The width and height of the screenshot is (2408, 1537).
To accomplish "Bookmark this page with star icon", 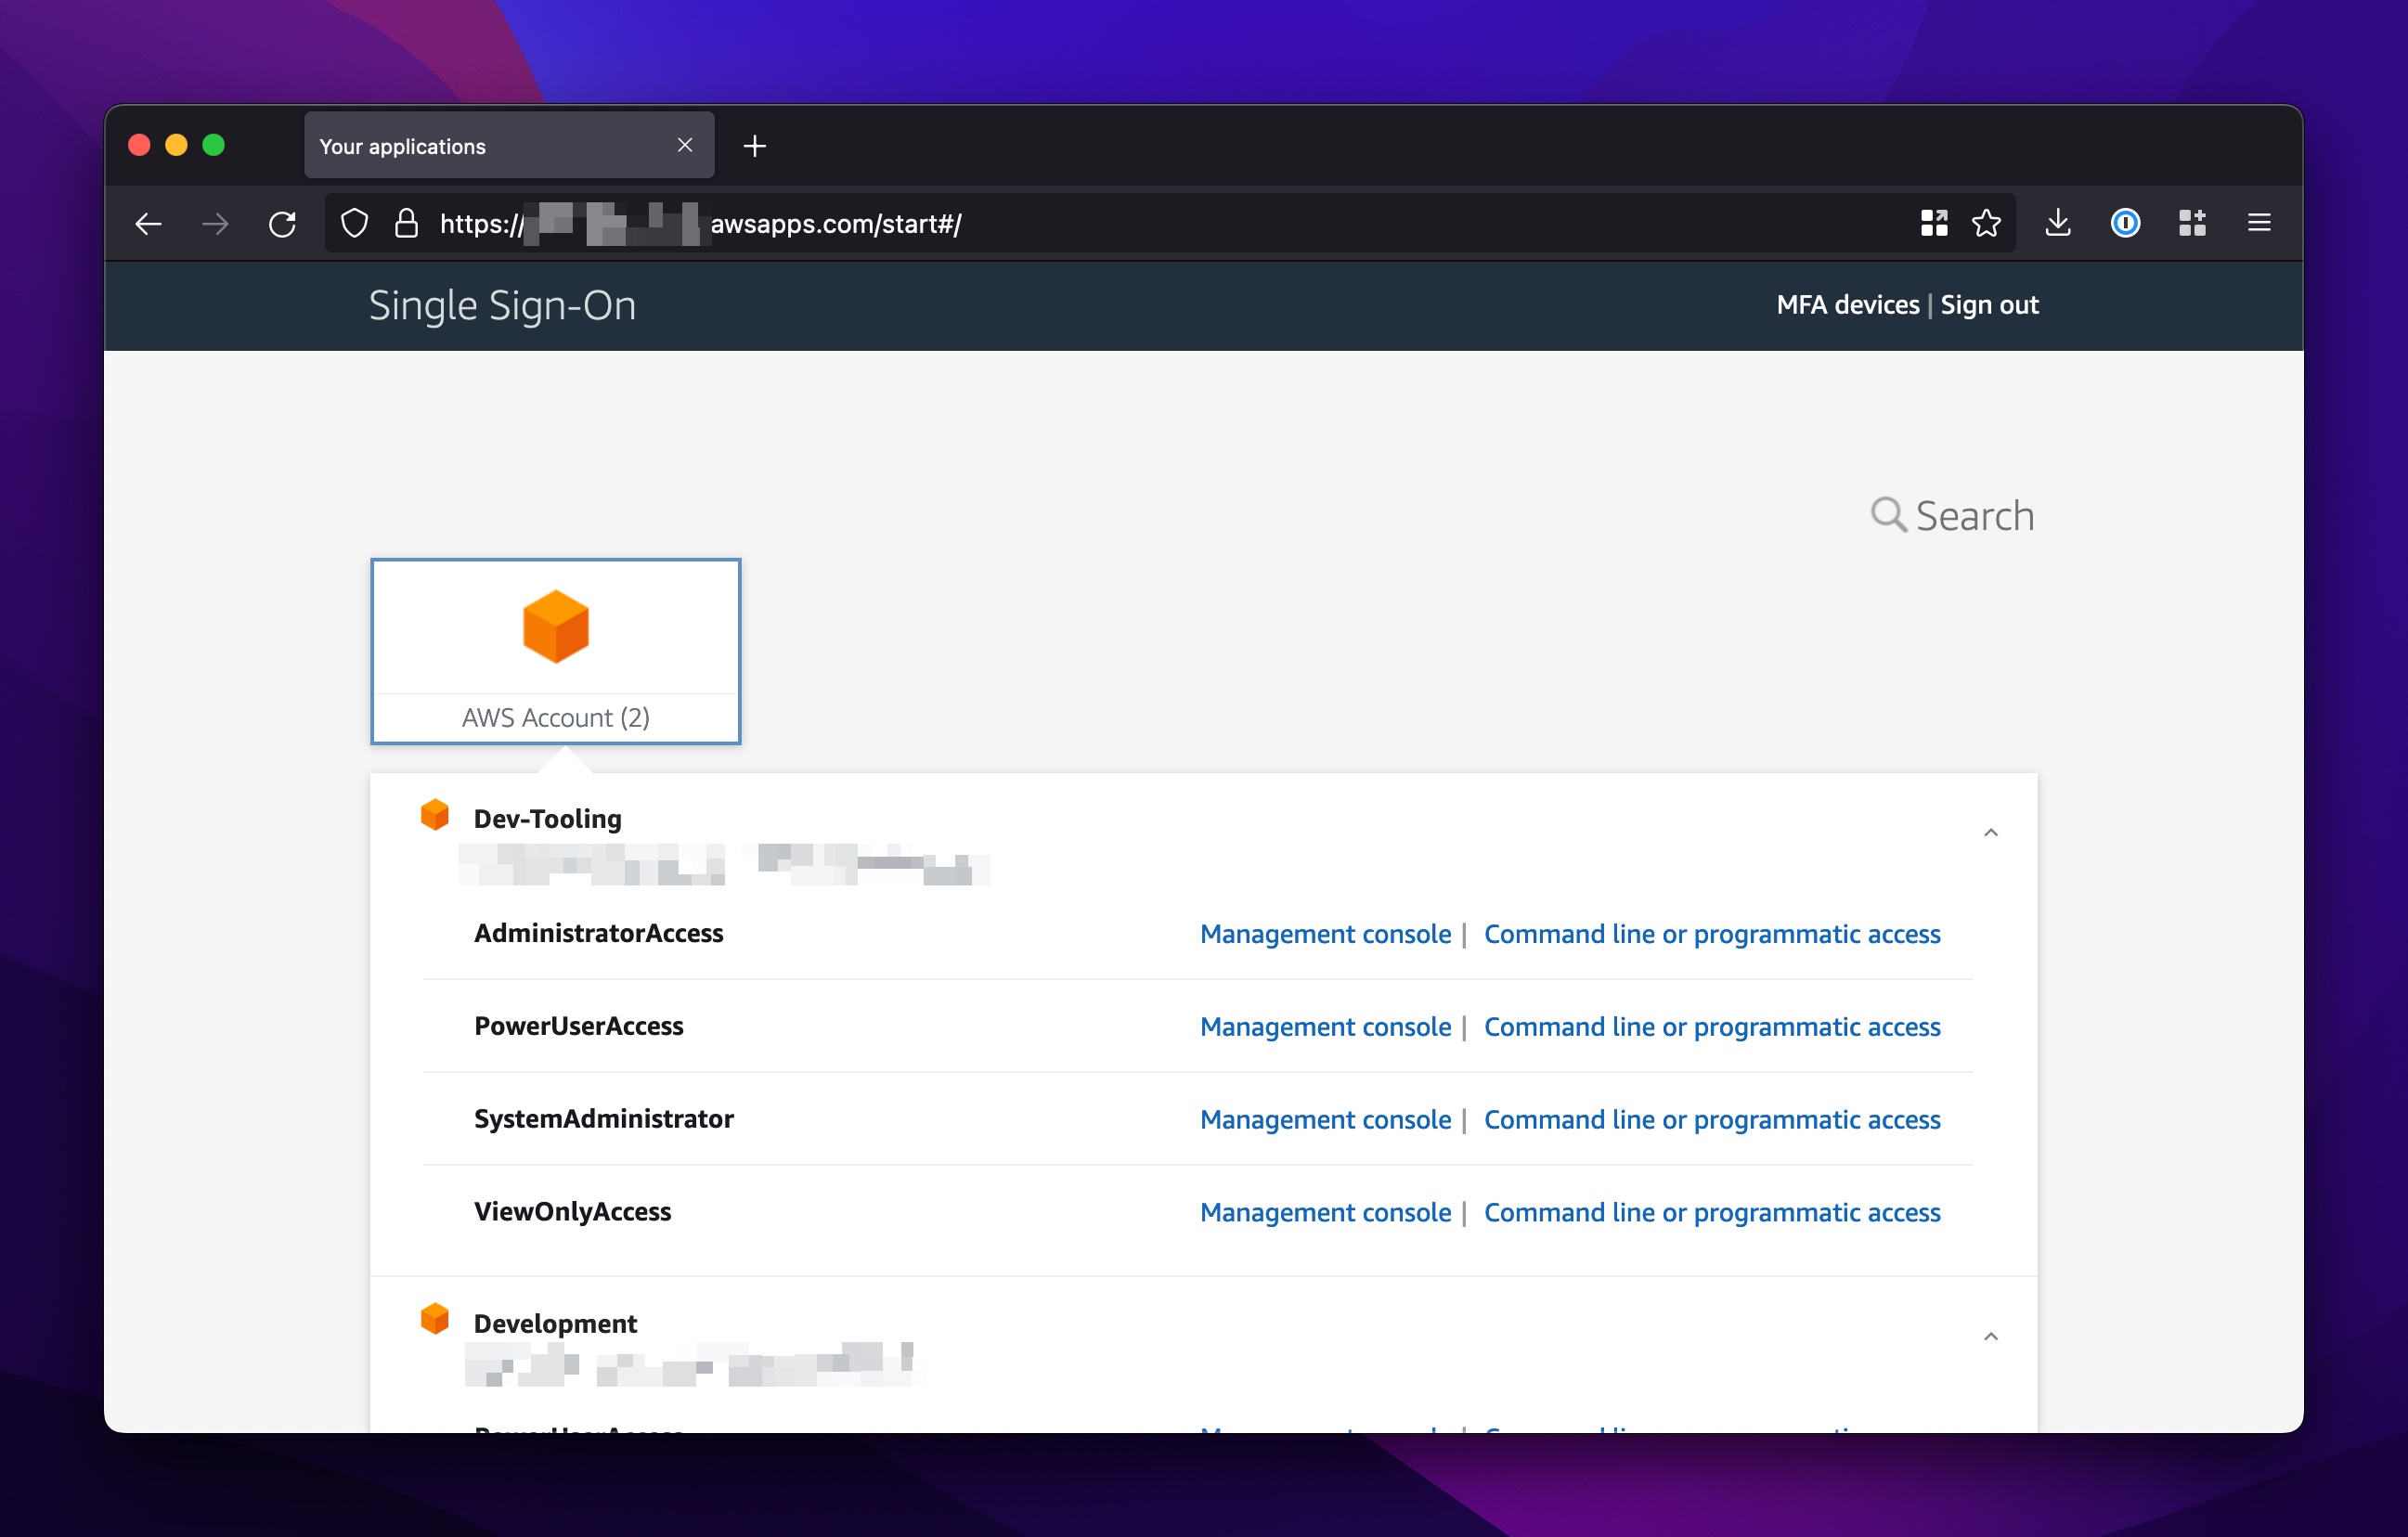I will coord(1986,224).
